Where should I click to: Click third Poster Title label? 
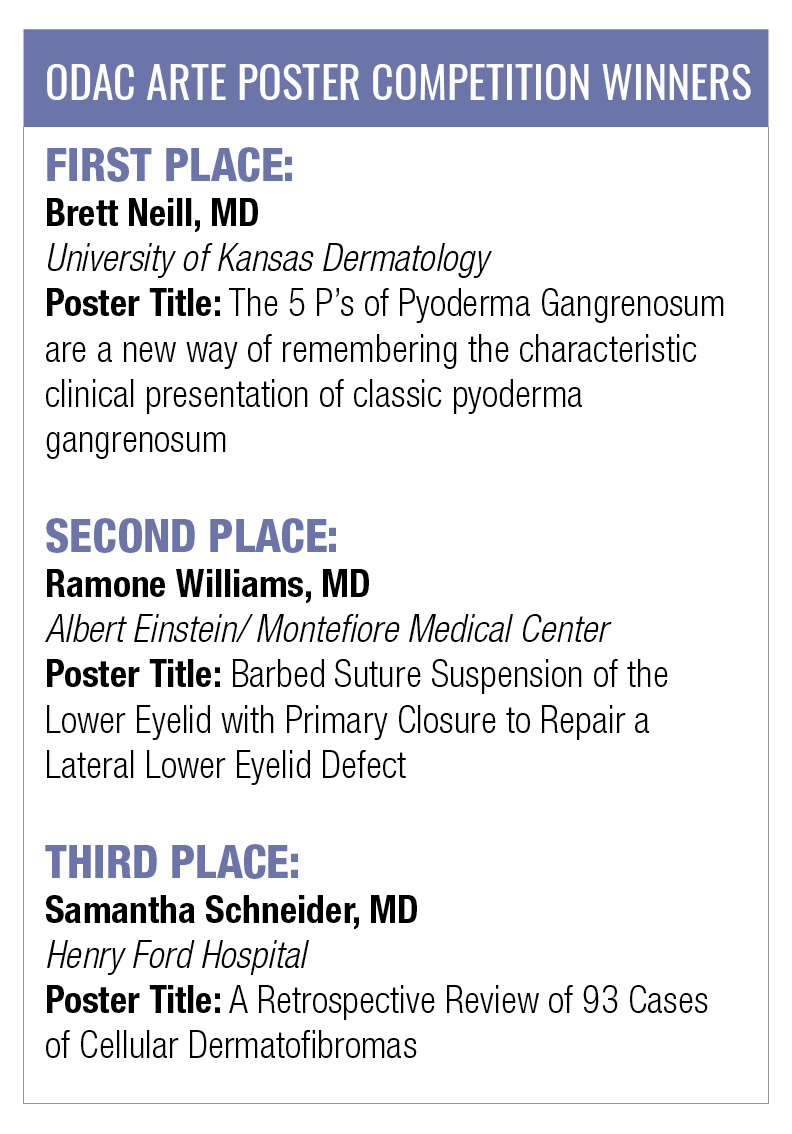pyautogui.click(x=133, y=1001)
